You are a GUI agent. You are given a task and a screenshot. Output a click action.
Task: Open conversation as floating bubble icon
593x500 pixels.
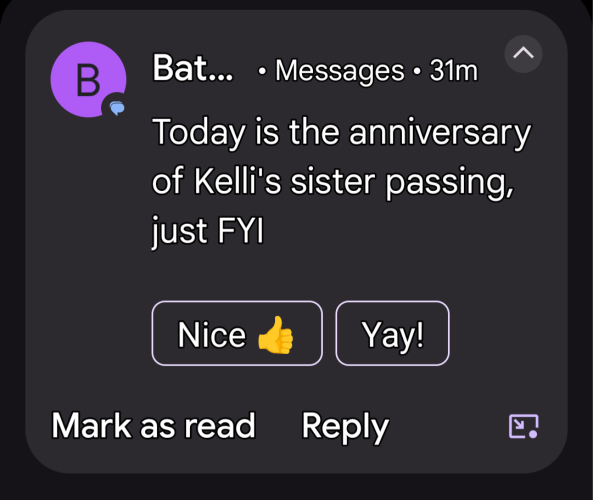pos(523,426)
